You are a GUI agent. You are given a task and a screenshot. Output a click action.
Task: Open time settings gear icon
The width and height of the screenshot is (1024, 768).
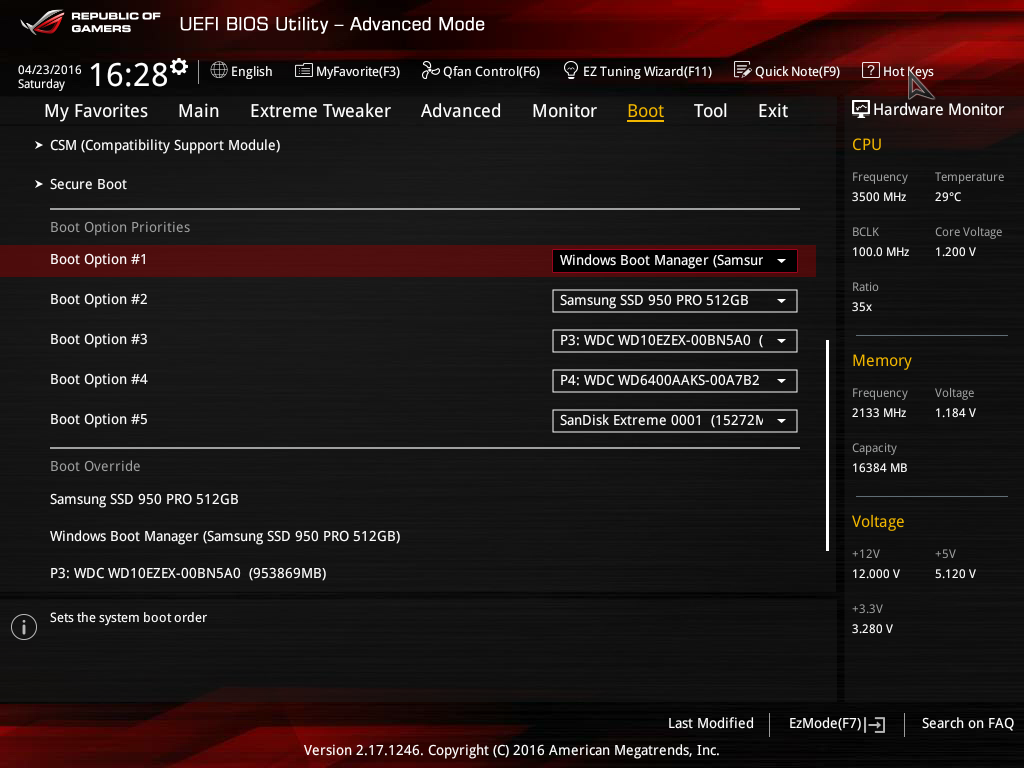coord(179,67)
